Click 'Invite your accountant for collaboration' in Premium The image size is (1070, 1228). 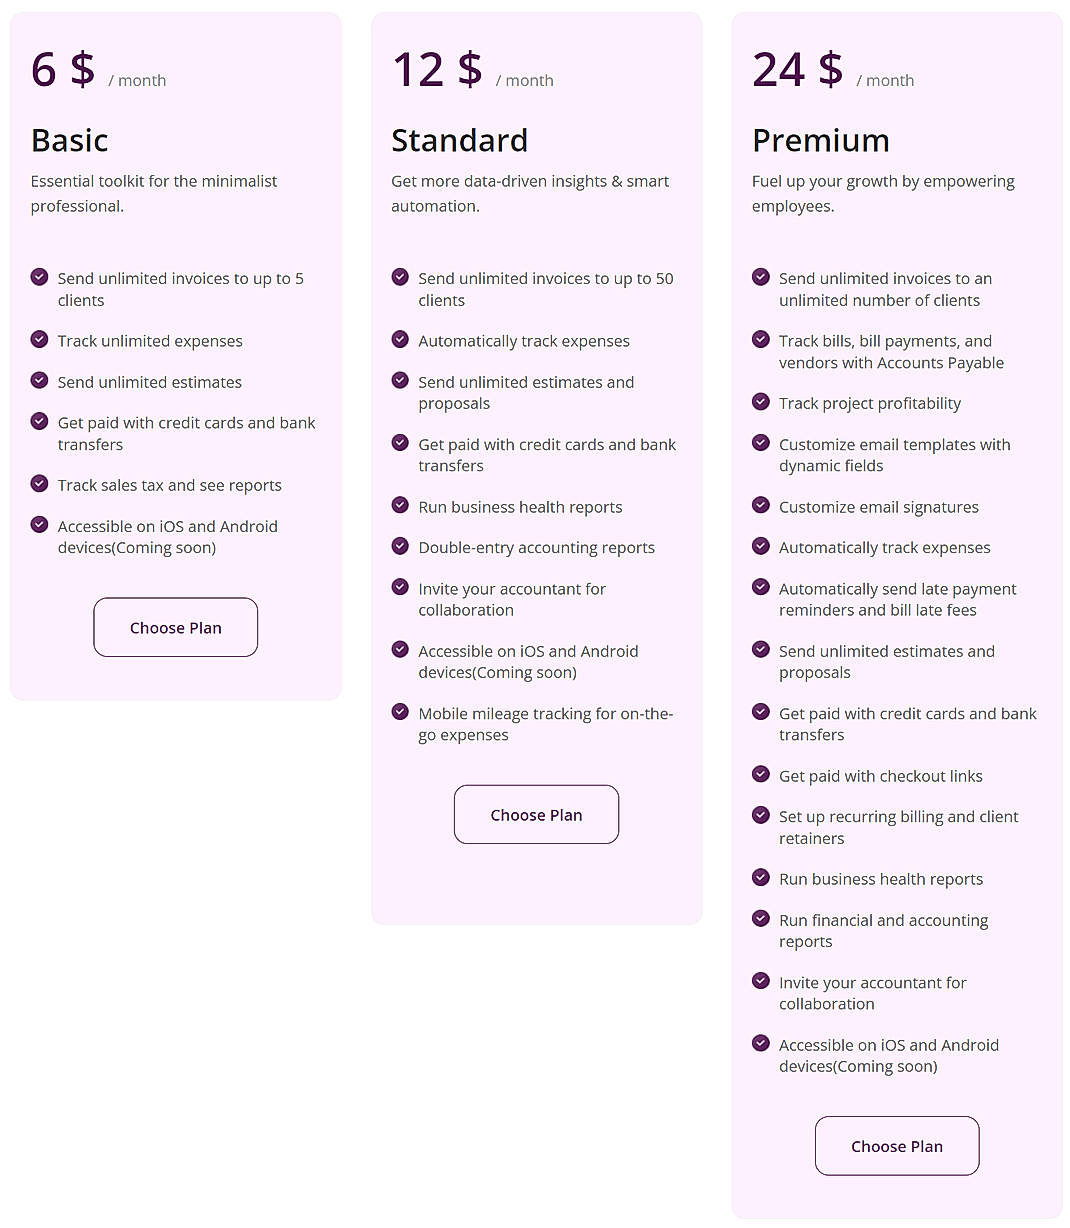tap(872, 993)
